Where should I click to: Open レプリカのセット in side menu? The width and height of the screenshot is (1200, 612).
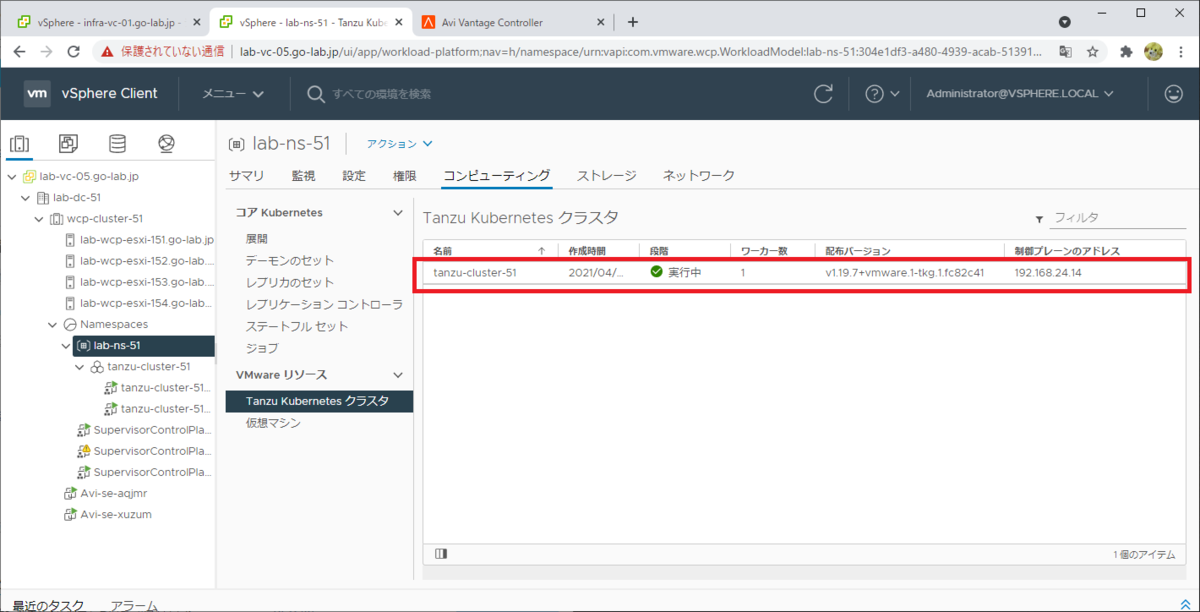(x=290, y=283)
